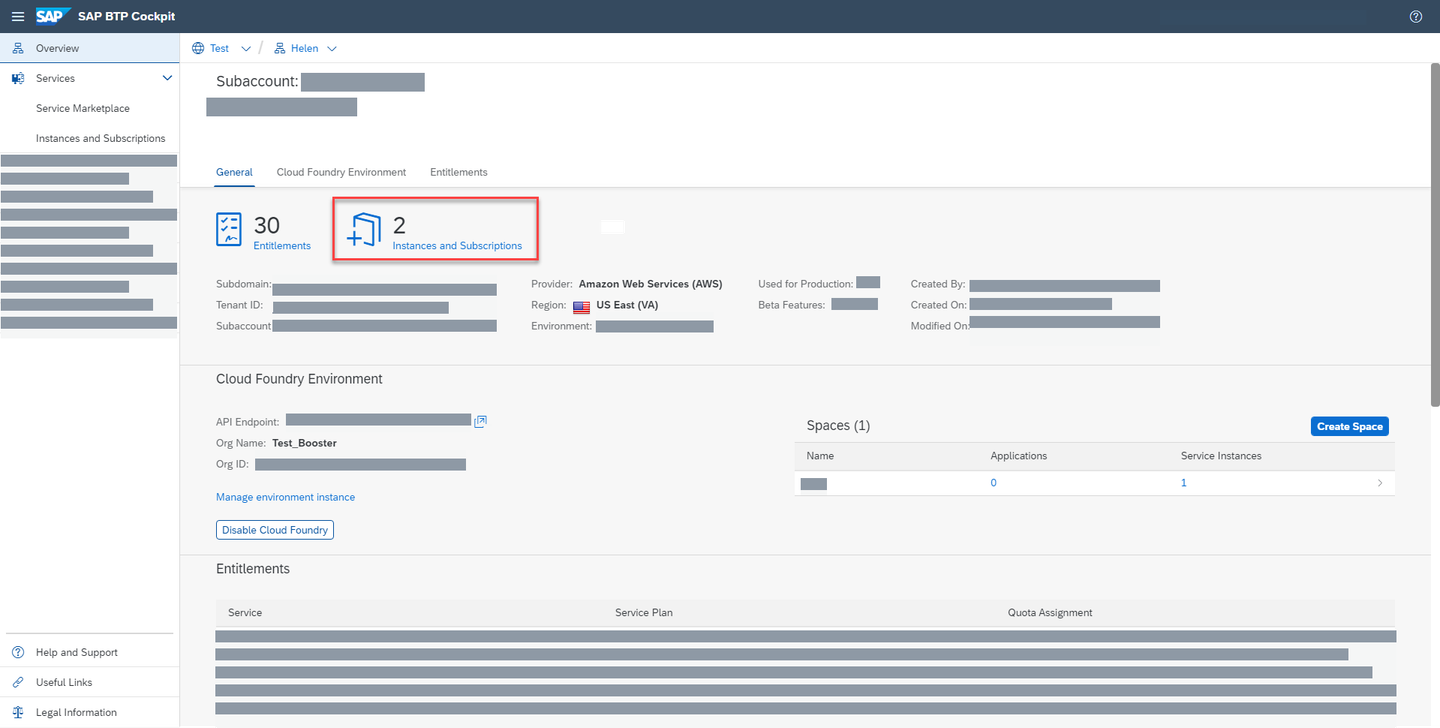Switch to the Cloud Foundry Environment tab
This screenshot has width=1440, height=728.
tap(341, 172)
